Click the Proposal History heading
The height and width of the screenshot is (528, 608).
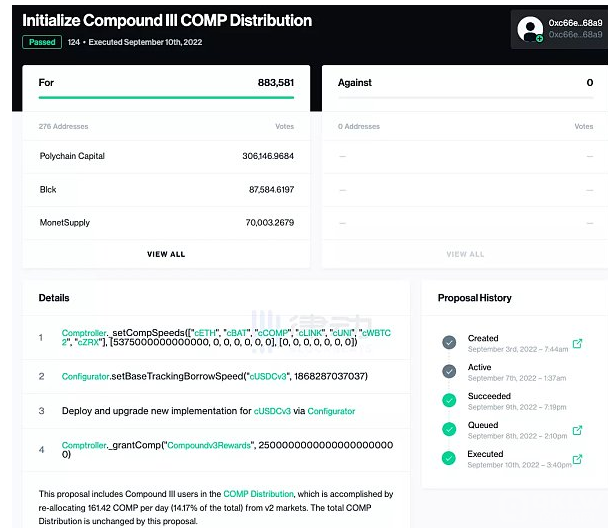475,298
